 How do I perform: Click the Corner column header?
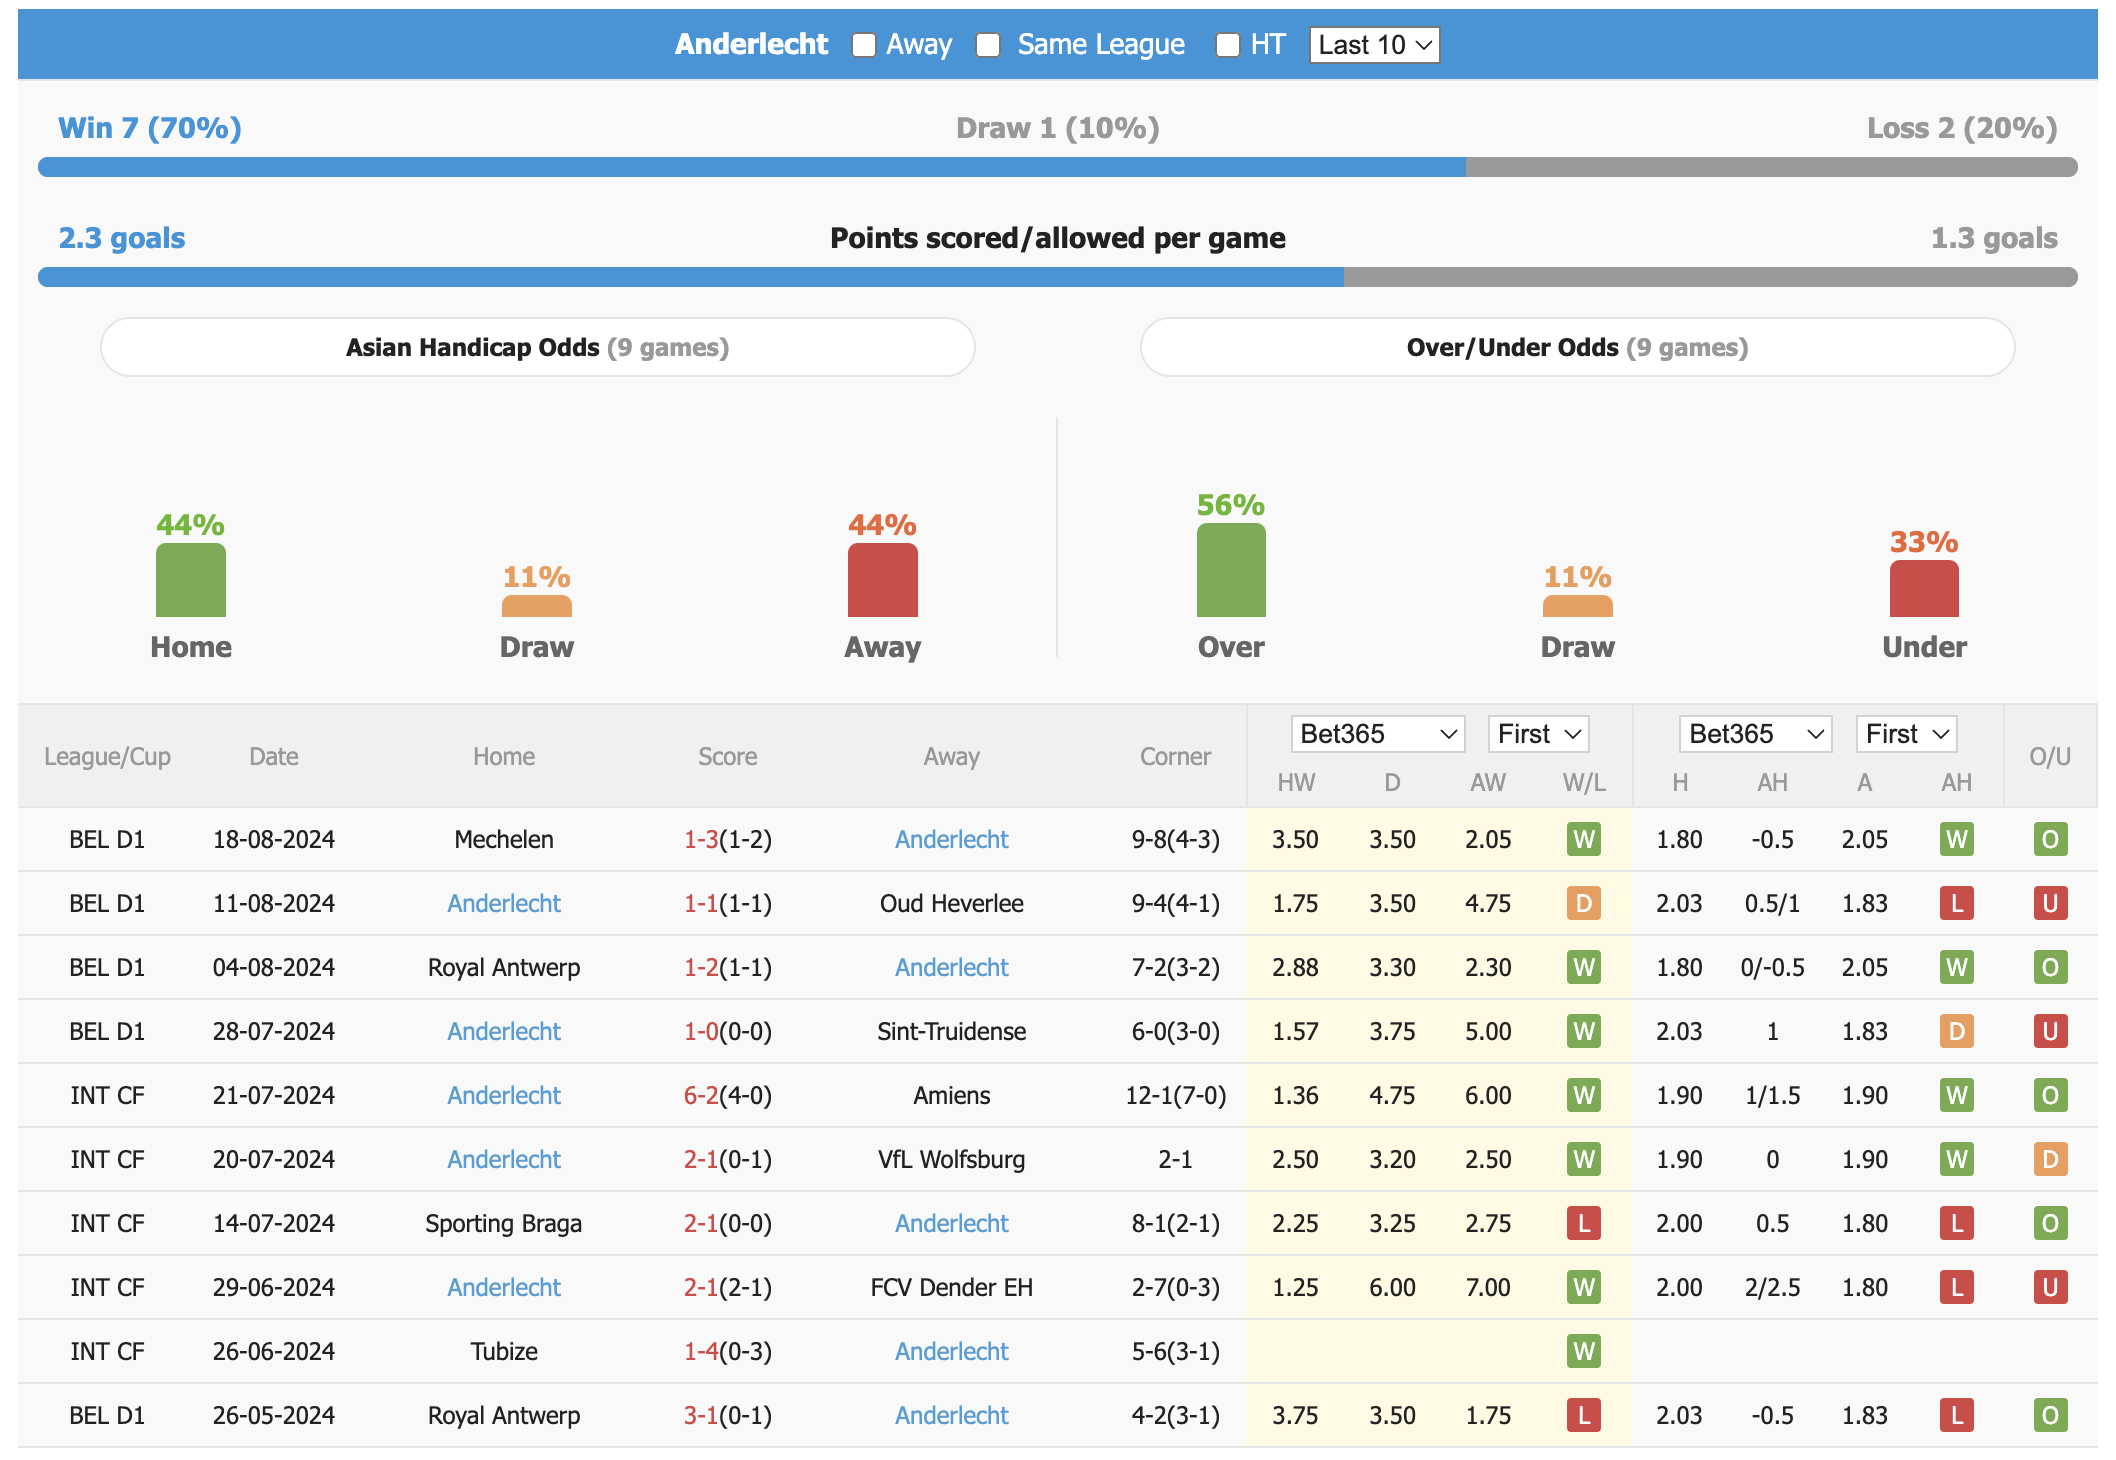[1175, 757]
